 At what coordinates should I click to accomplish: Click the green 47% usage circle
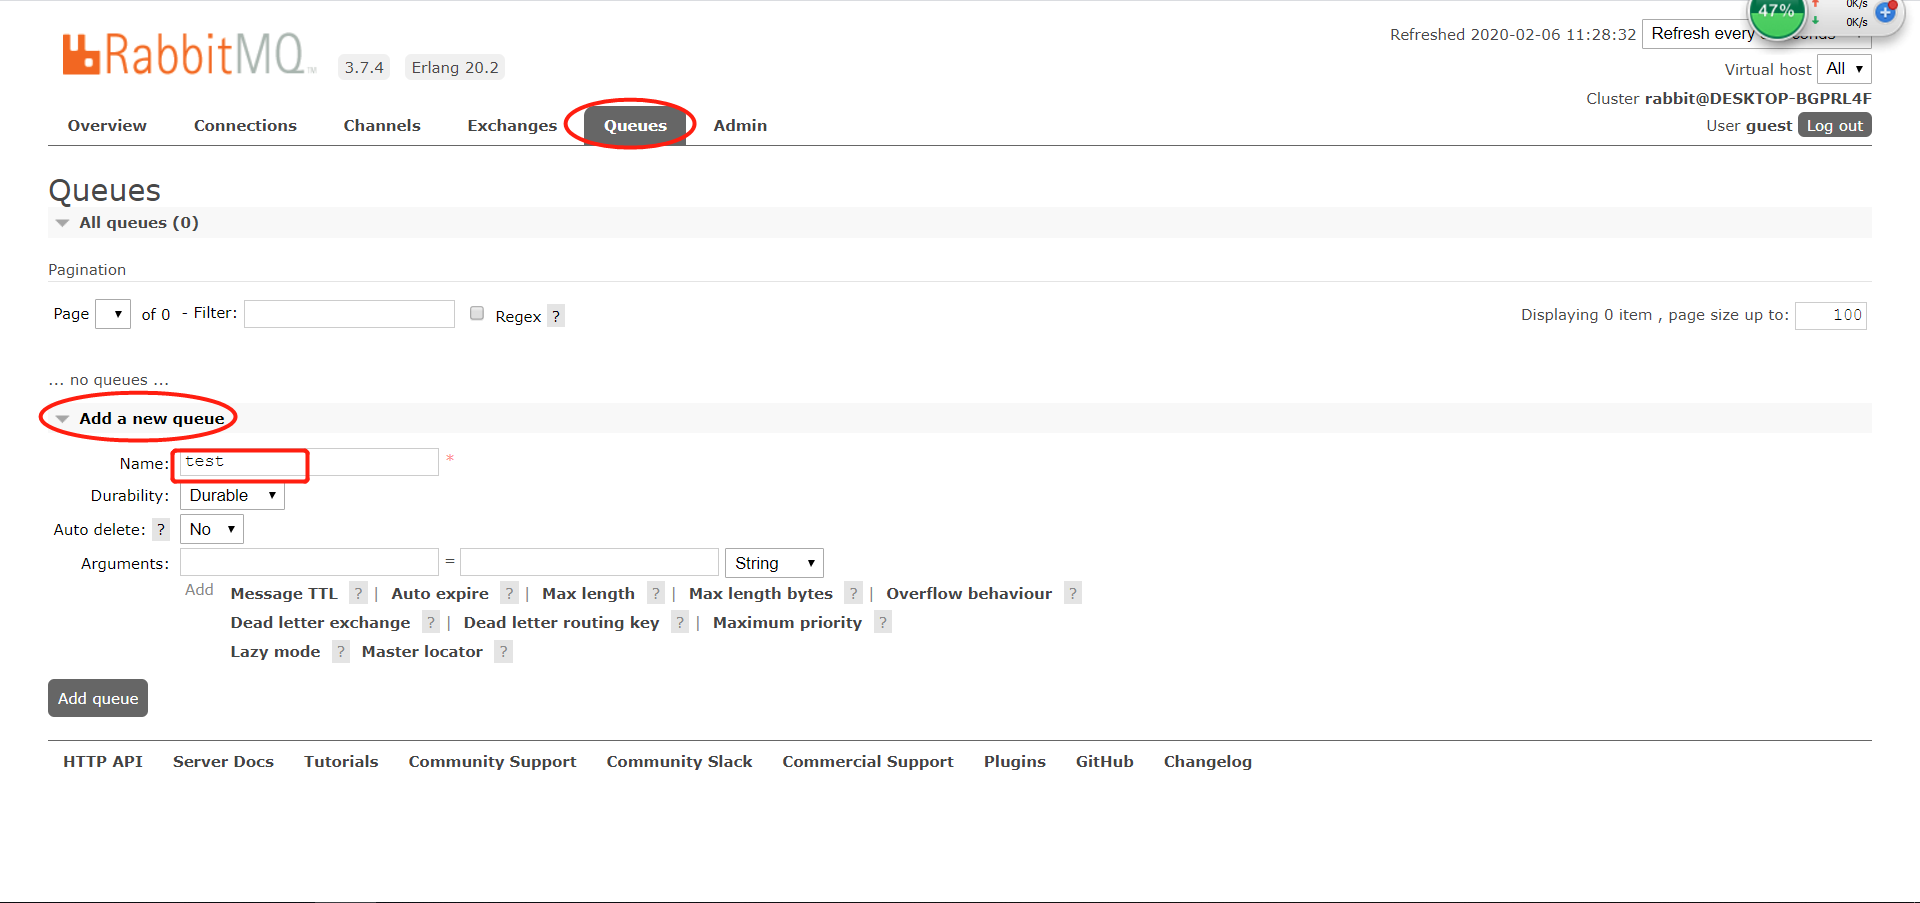click(x=1776, y=14)
